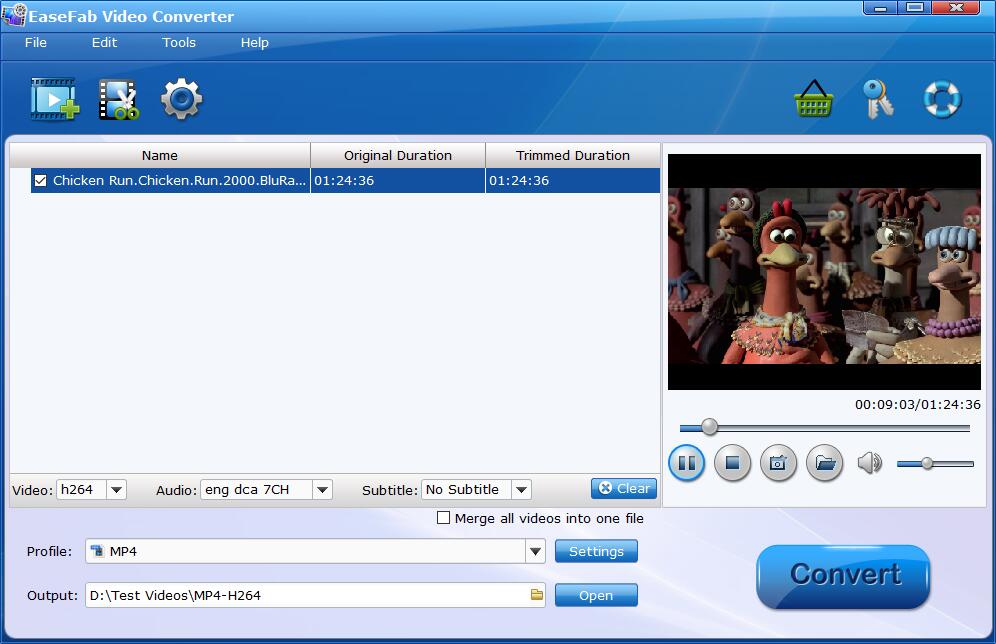This screenshot has height=644, width=996.
Task: Click the Output folder browse icon
Action: [537, 595]
